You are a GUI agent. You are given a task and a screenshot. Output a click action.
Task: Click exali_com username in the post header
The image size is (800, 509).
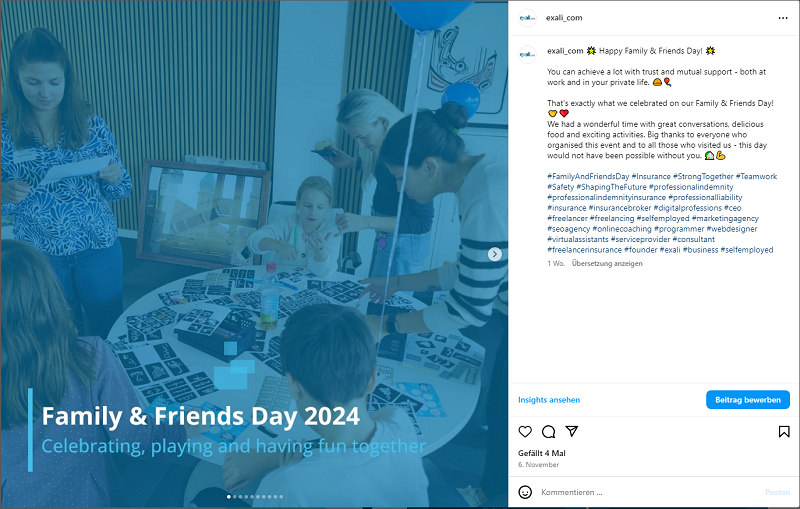click(564, 18)
